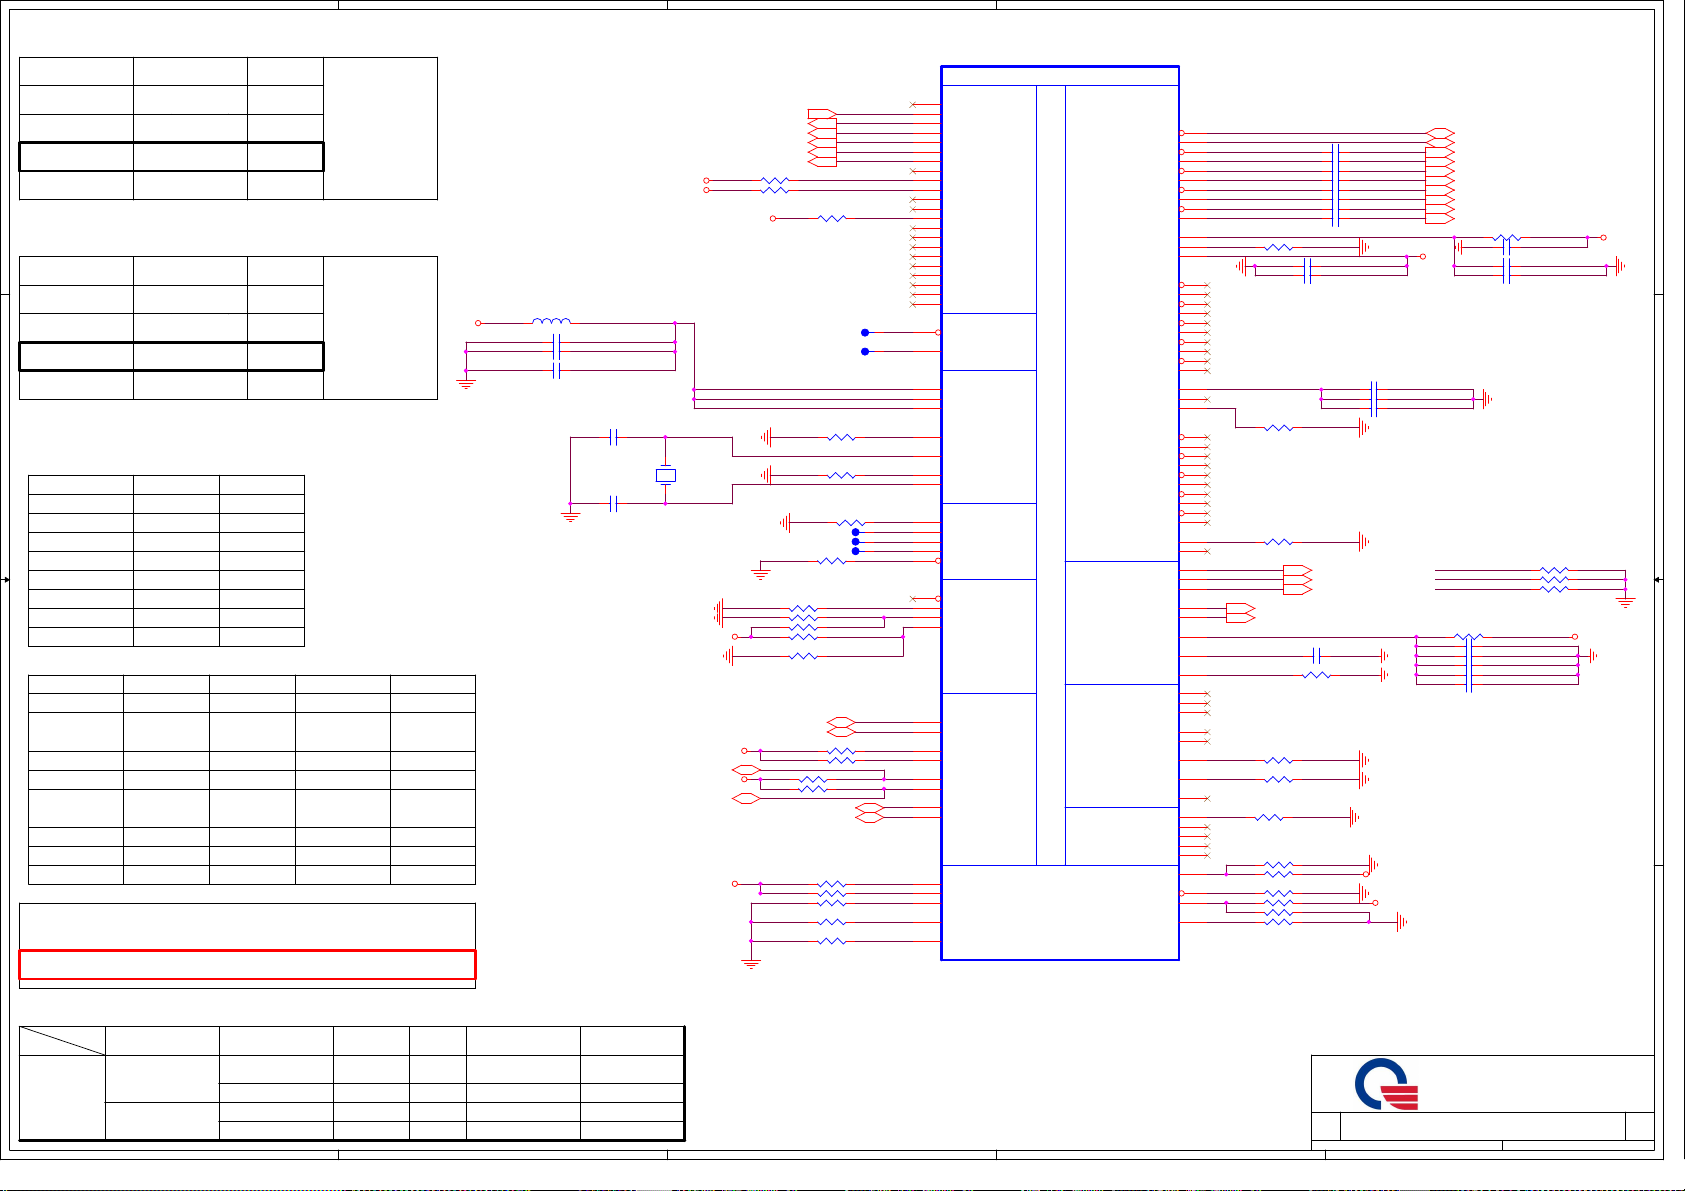Select the tall capacitor crossing right bus lines
1685x1191 pixels.
(x=1335, y=185)
